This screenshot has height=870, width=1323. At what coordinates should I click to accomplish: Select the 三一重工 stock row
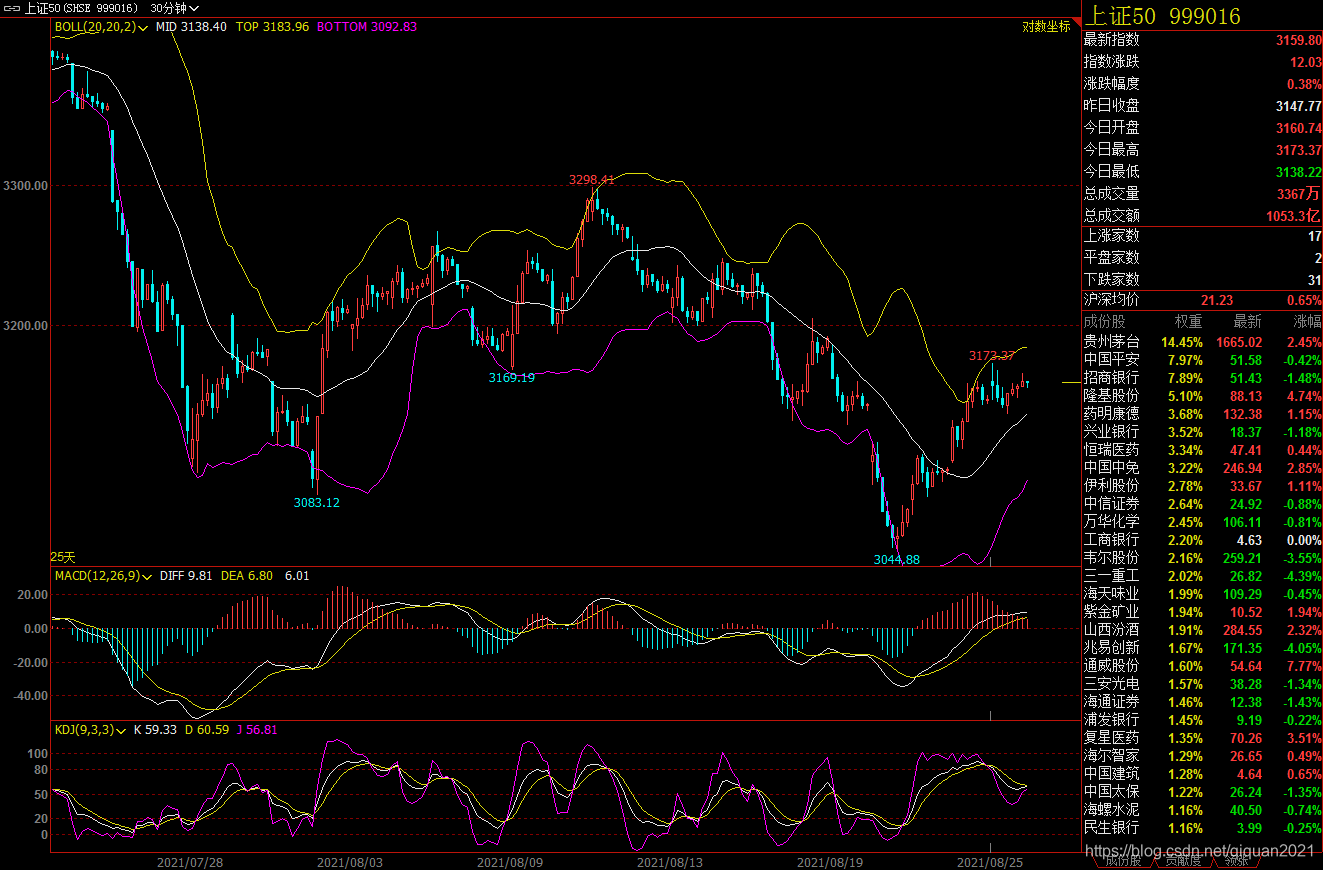1203,575
